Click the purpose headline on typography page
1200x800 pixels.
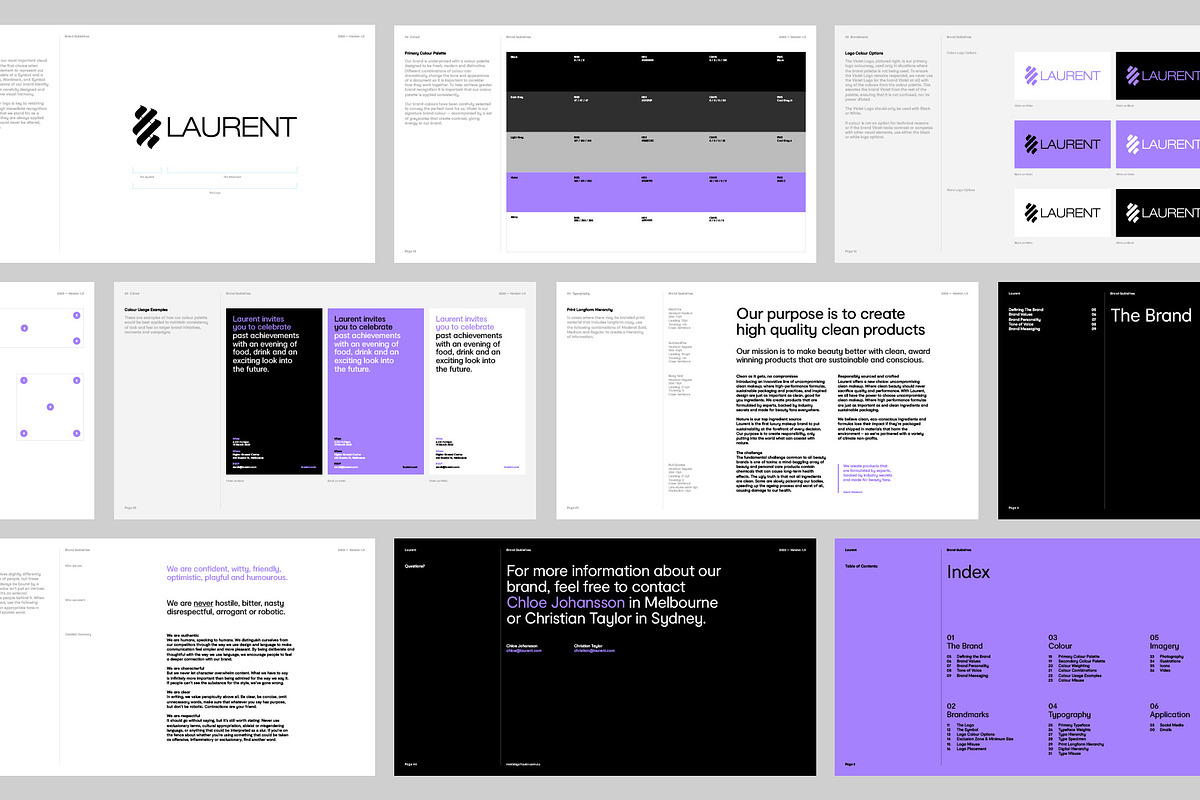[x=830, y=322]
